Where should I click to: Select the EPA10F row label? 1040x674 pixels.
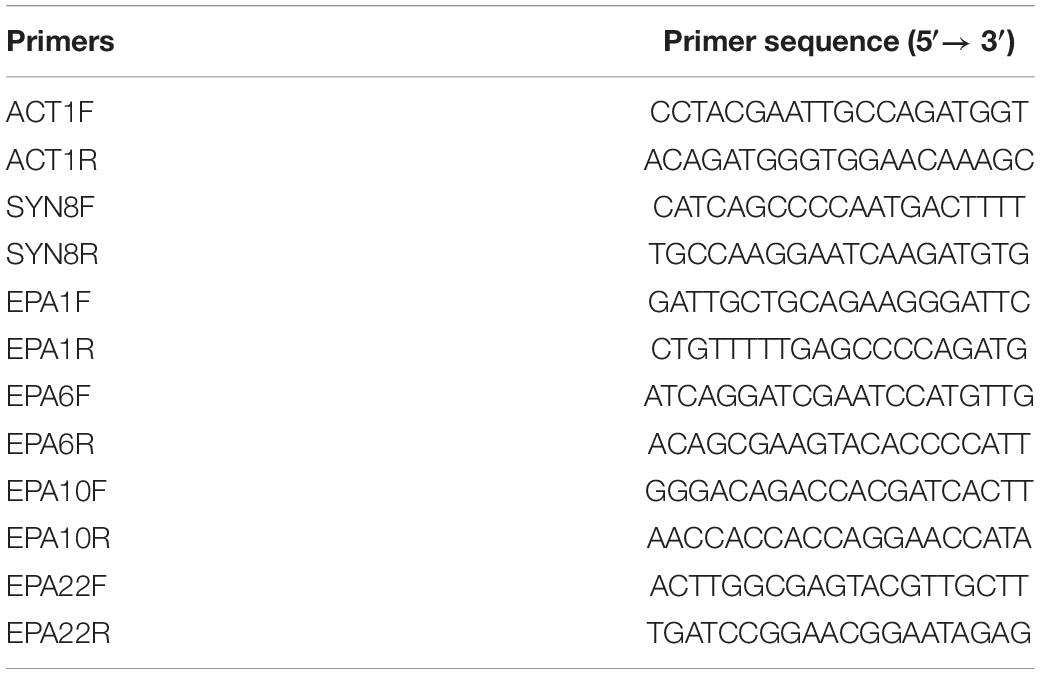tap(56, 491)
